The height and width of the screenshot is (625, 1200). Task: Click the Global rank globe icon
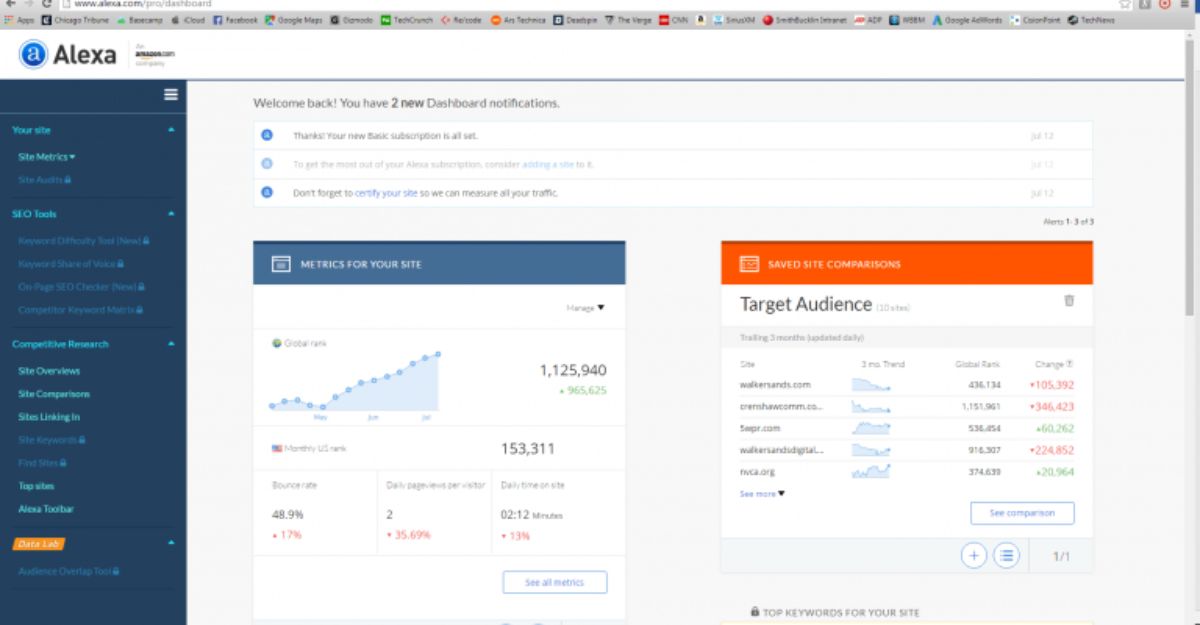pyautogui.click(x=277, y=343)
